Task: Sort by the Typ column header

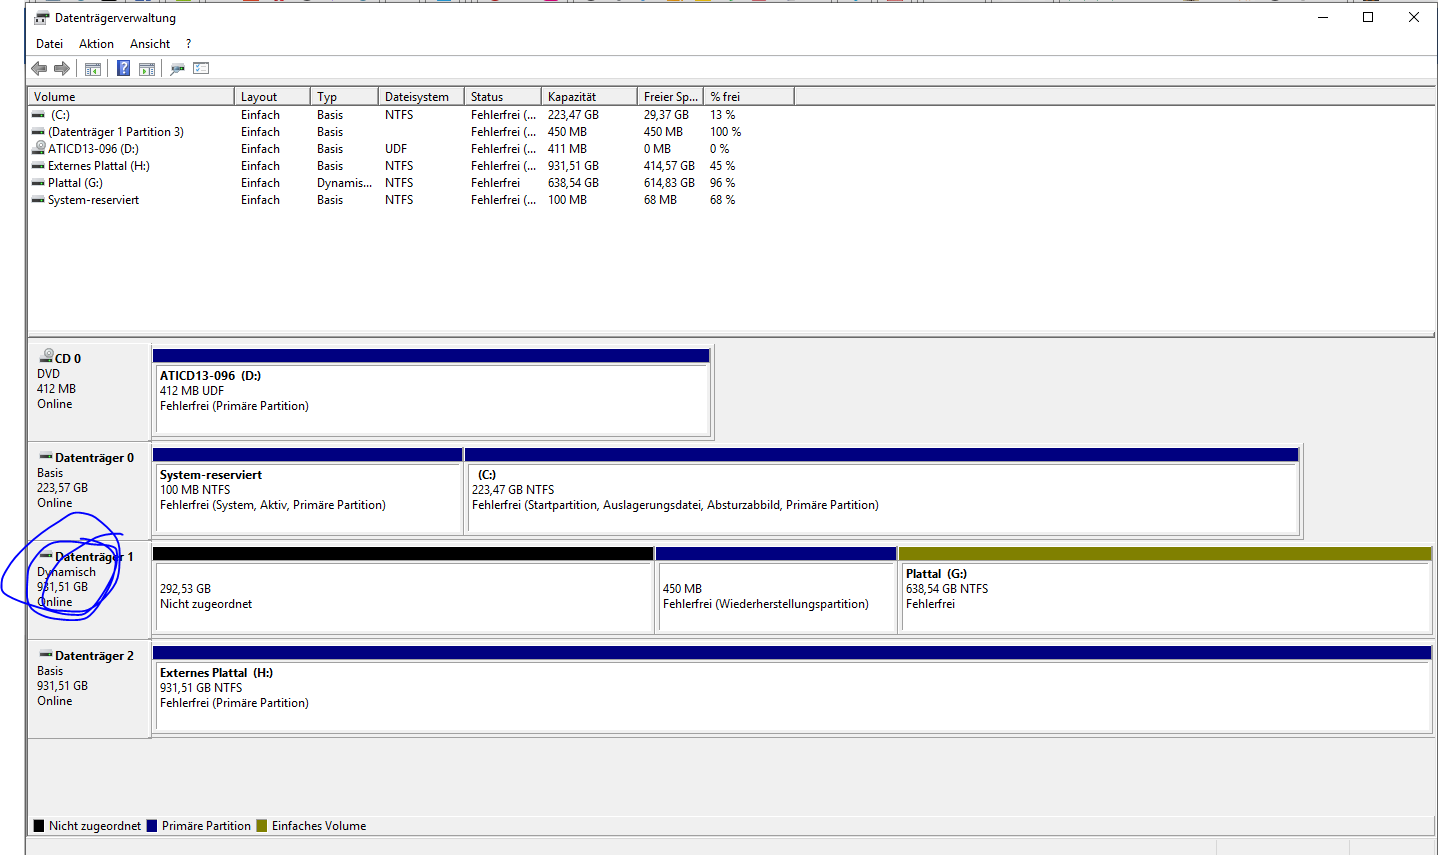Action: coord(344,96)
